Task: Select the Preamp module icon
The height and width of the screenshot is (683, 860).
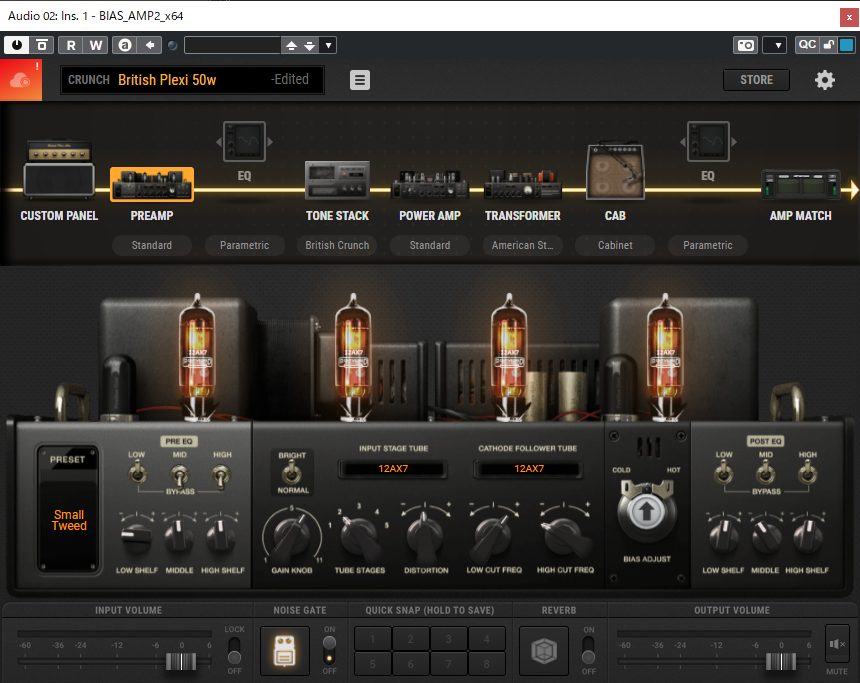Action: pyautogui.click(x=152, y=185)
